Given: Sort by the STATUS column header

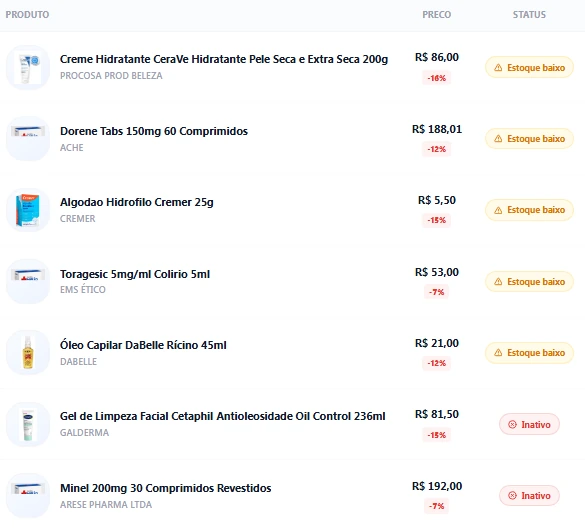Looking at the screenshot, I should pyautogui.click(x=529, y=15).
